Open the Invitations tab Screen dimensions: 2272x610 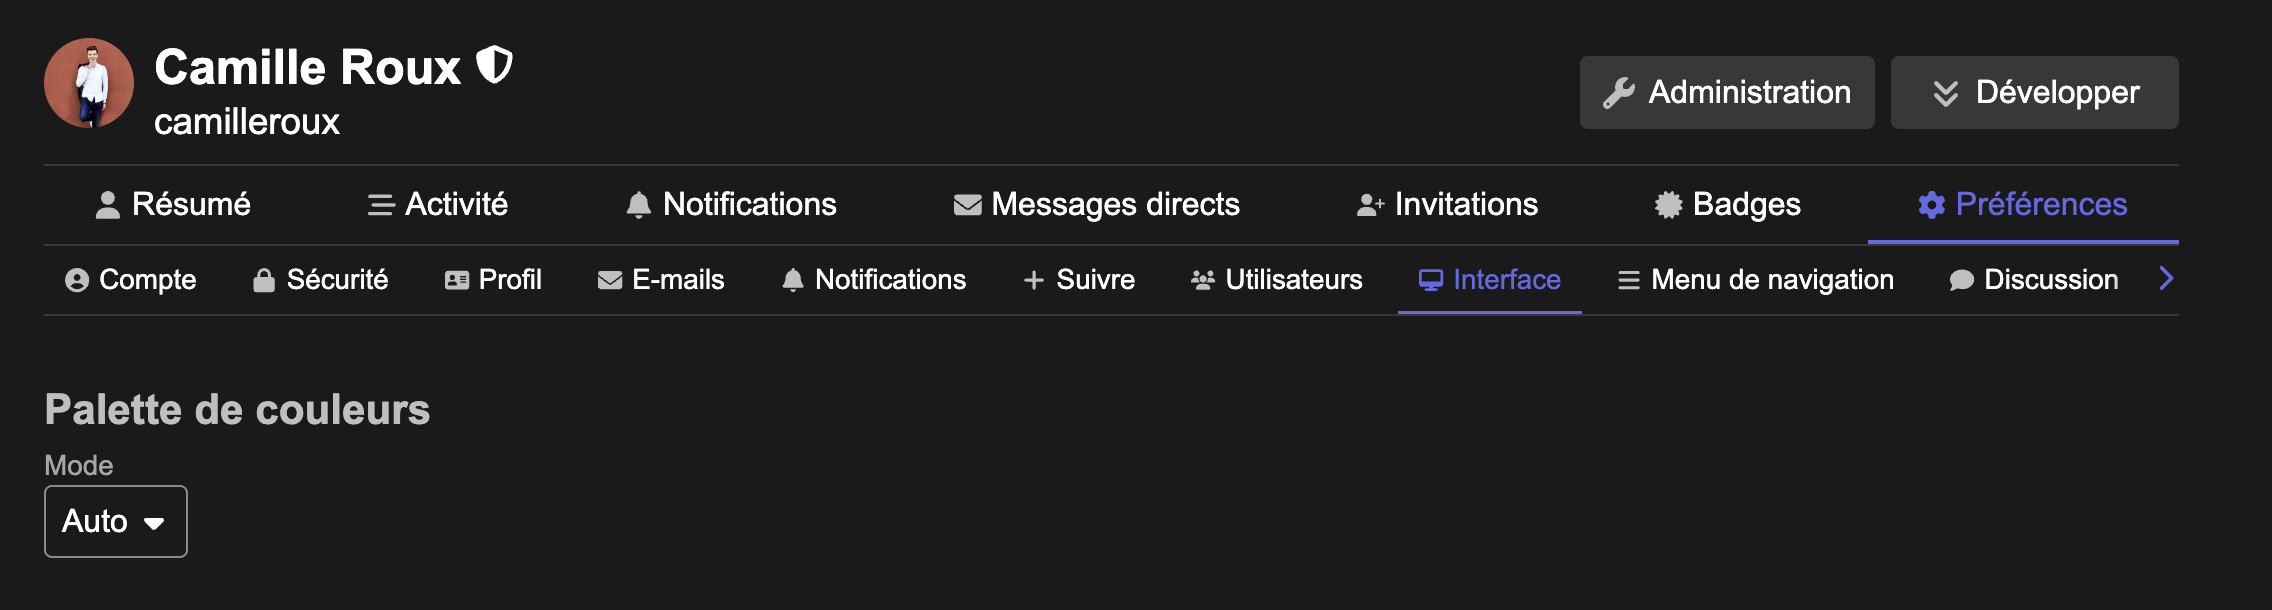coord(1447,205)
